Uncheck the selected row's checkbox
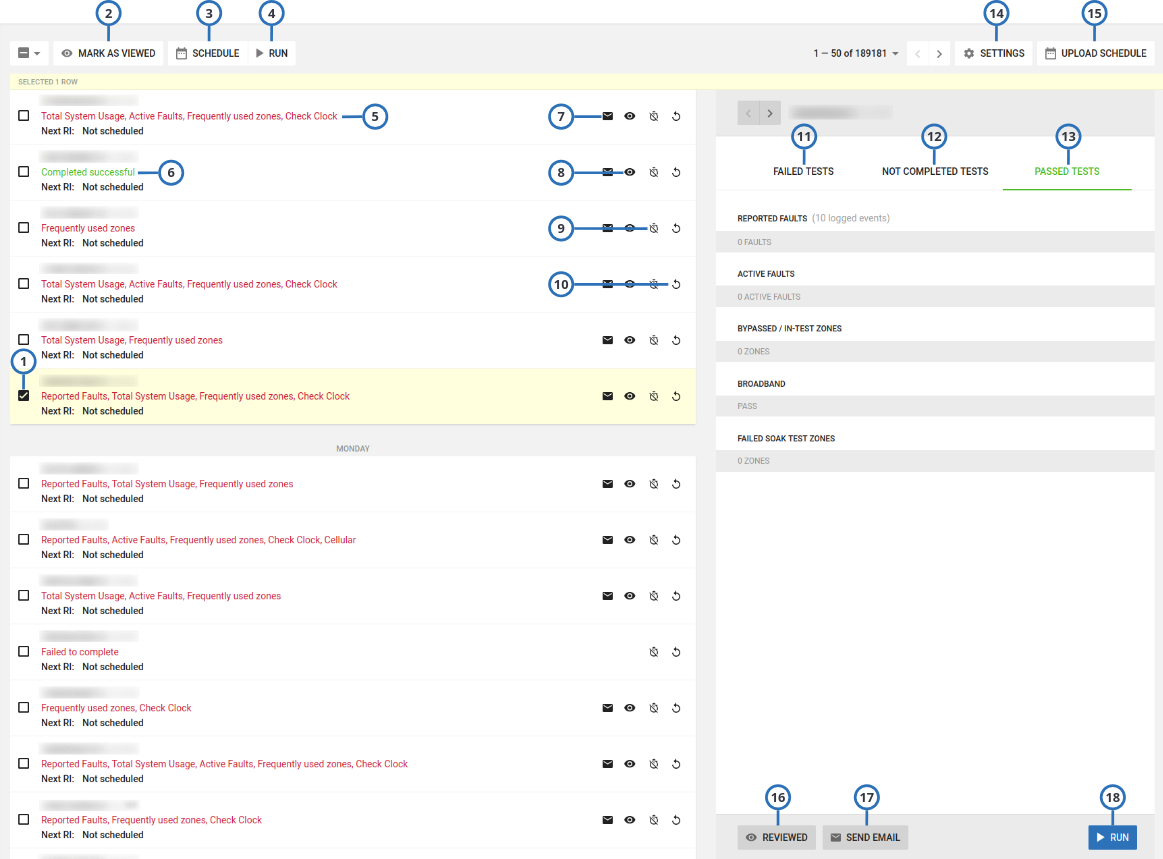The height and width of the screenshot is (859, 1163). coord(24,395)
